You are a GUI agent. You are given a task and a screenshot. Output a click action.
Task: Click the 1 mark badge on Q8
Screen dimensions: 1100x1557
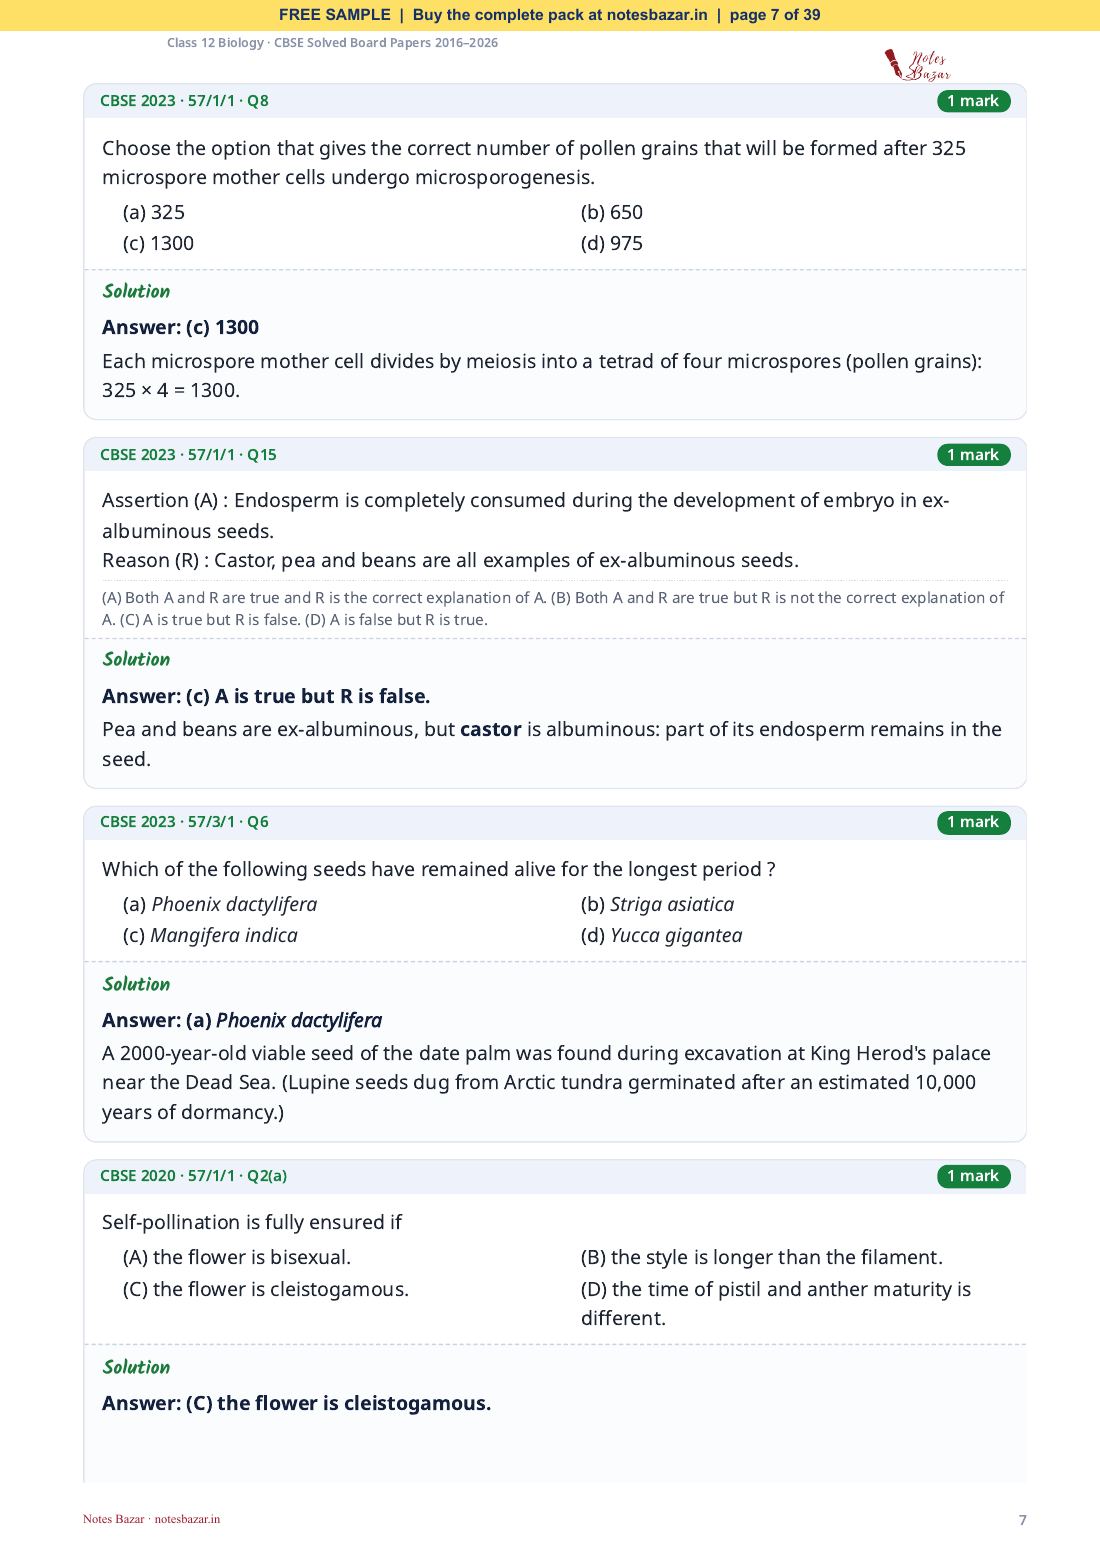coord(973,101)
